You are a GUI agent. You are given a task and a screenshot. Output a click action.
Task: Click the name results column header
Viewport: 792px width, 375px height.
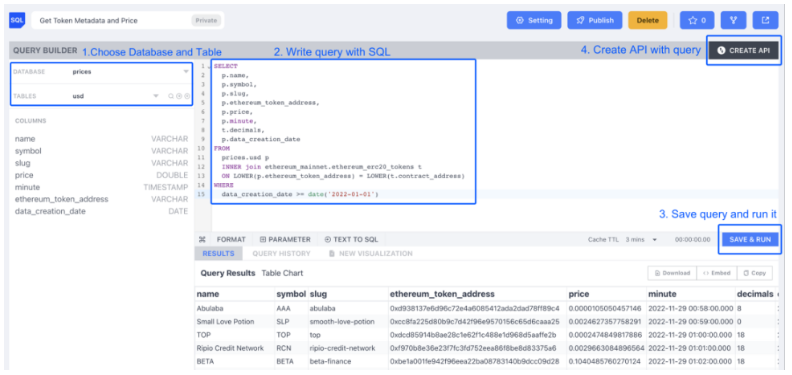208,294
